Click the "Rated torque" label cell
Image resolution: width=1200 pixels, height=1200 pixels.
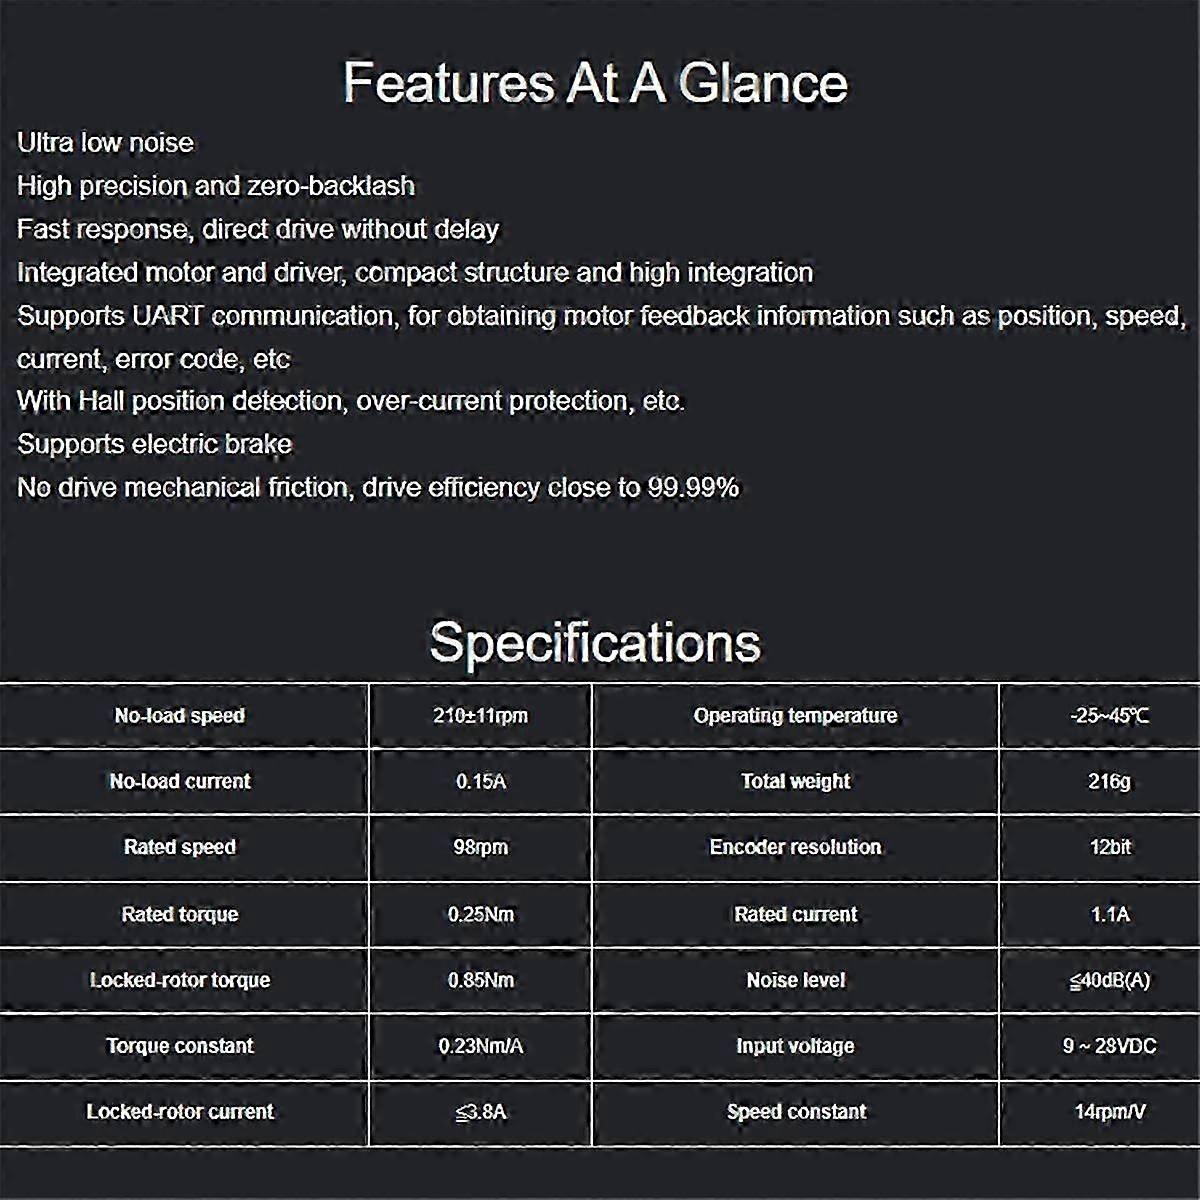[x=180, y=914]
